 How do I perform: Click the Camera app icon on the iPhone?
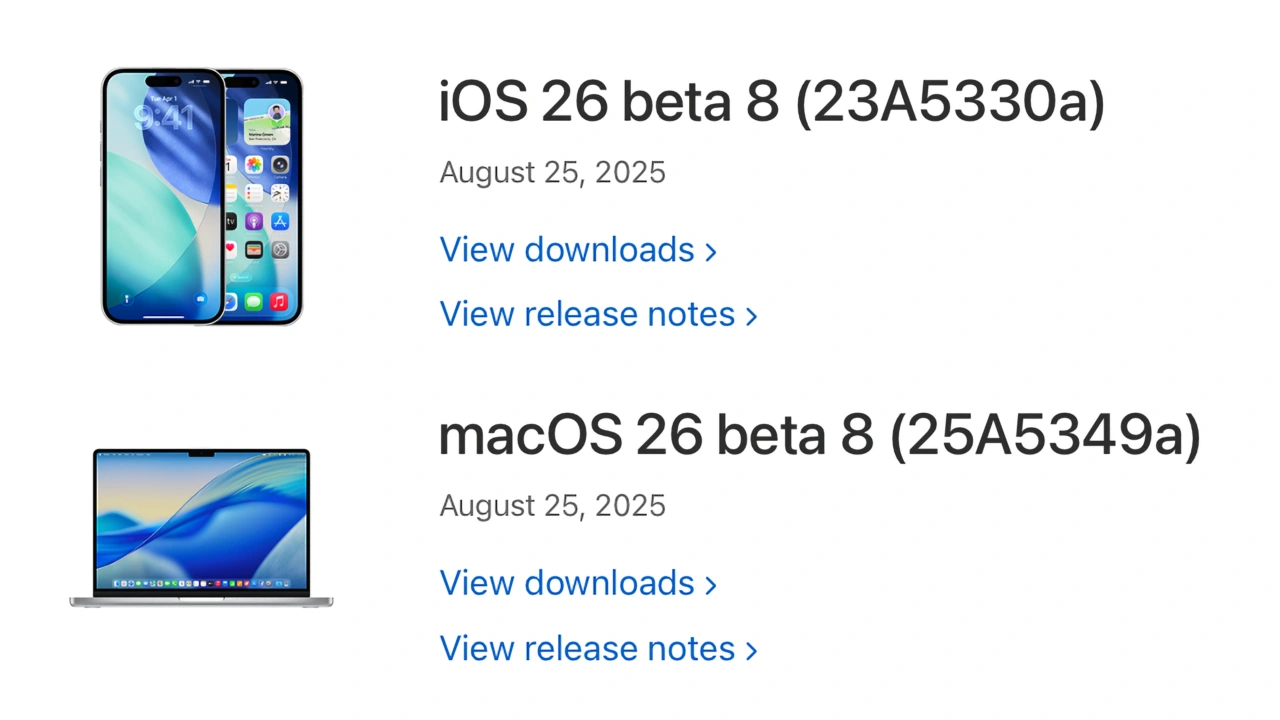coord(280,165)
